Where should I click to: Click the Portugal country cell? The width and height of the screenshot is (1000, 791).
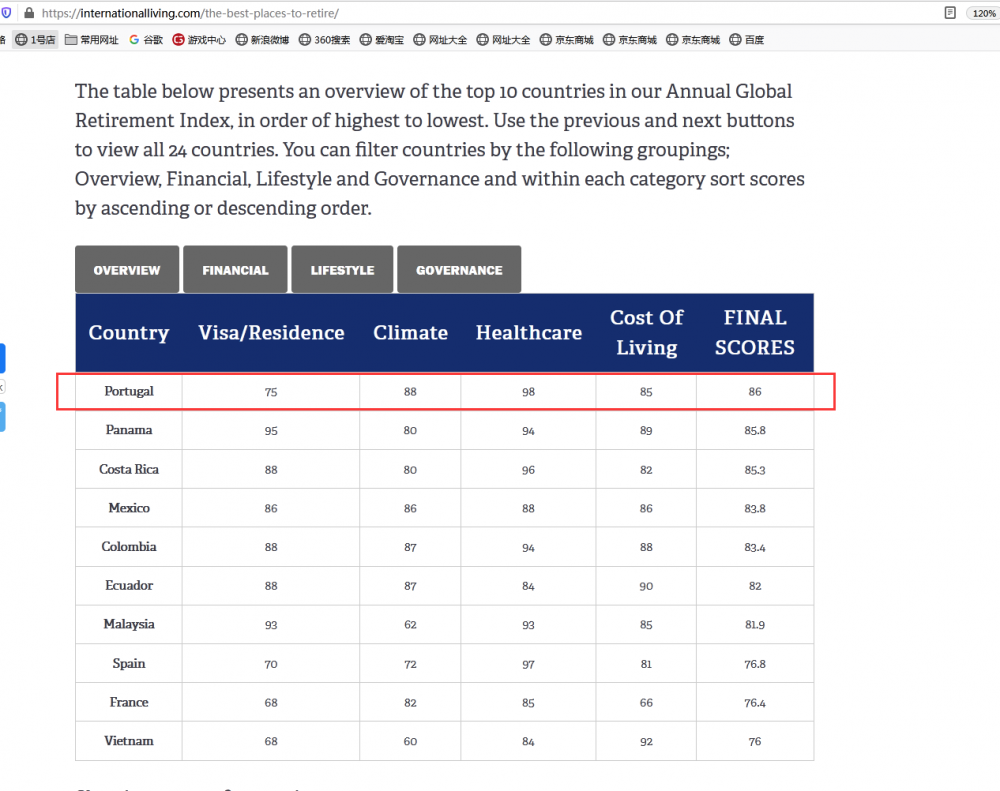129,391
